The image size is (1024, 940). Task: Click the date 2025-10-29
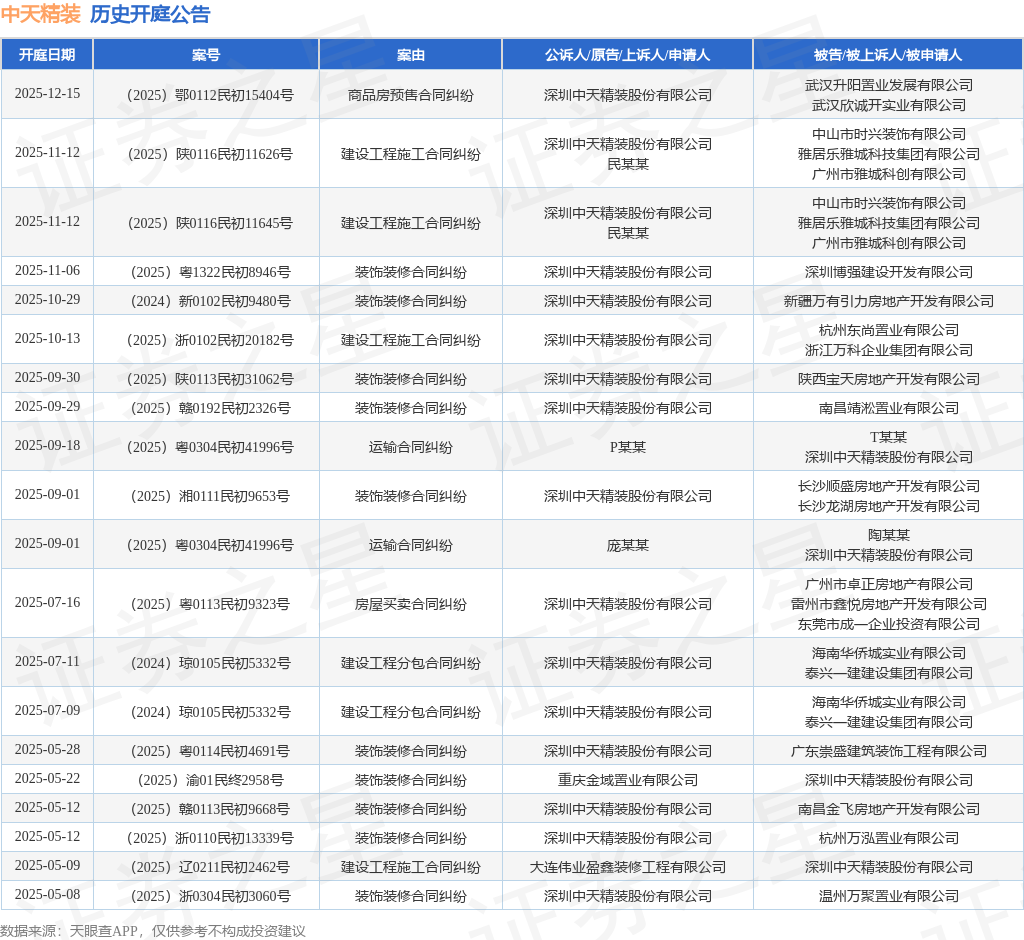47,300
